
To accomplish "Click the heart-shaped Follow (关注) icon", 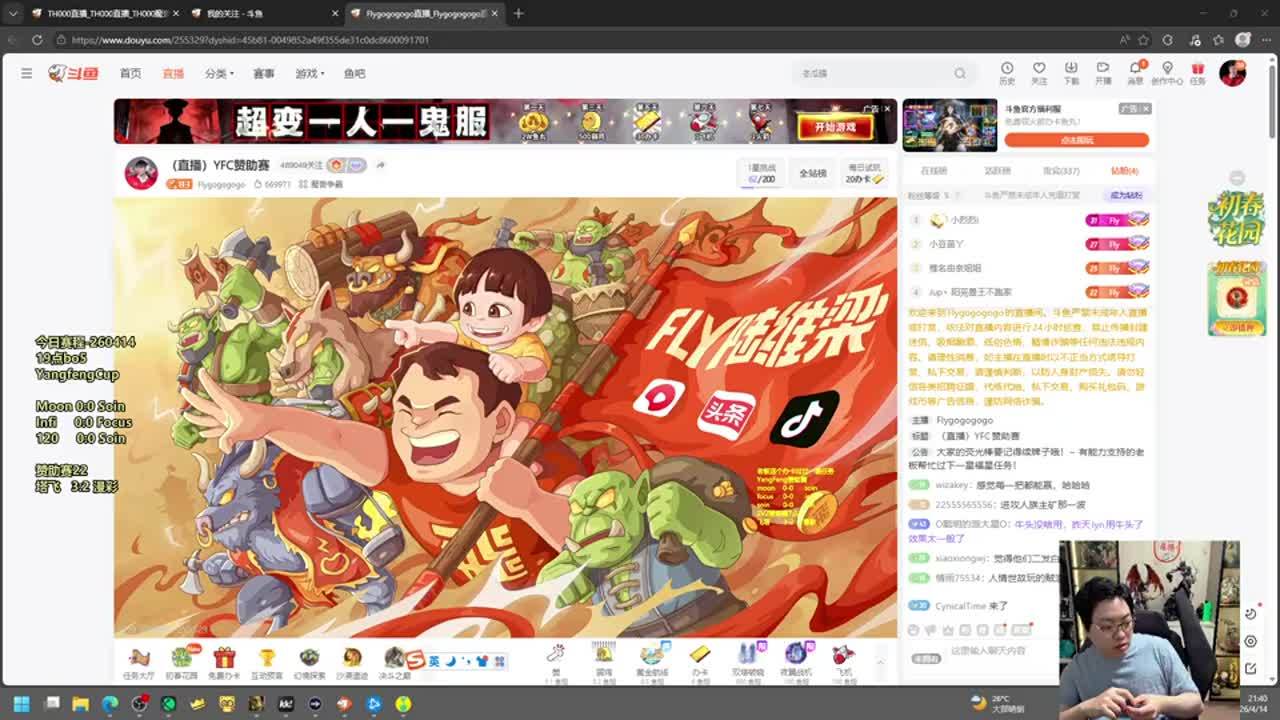I will click(x=1039, y=72).
